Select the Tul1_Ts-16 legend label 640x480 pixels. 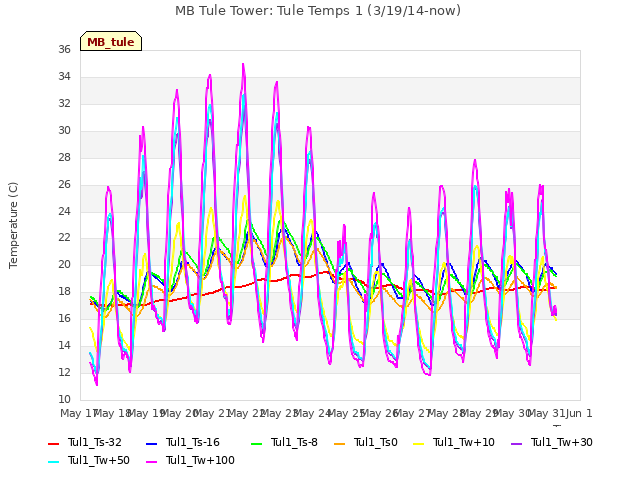193,442
